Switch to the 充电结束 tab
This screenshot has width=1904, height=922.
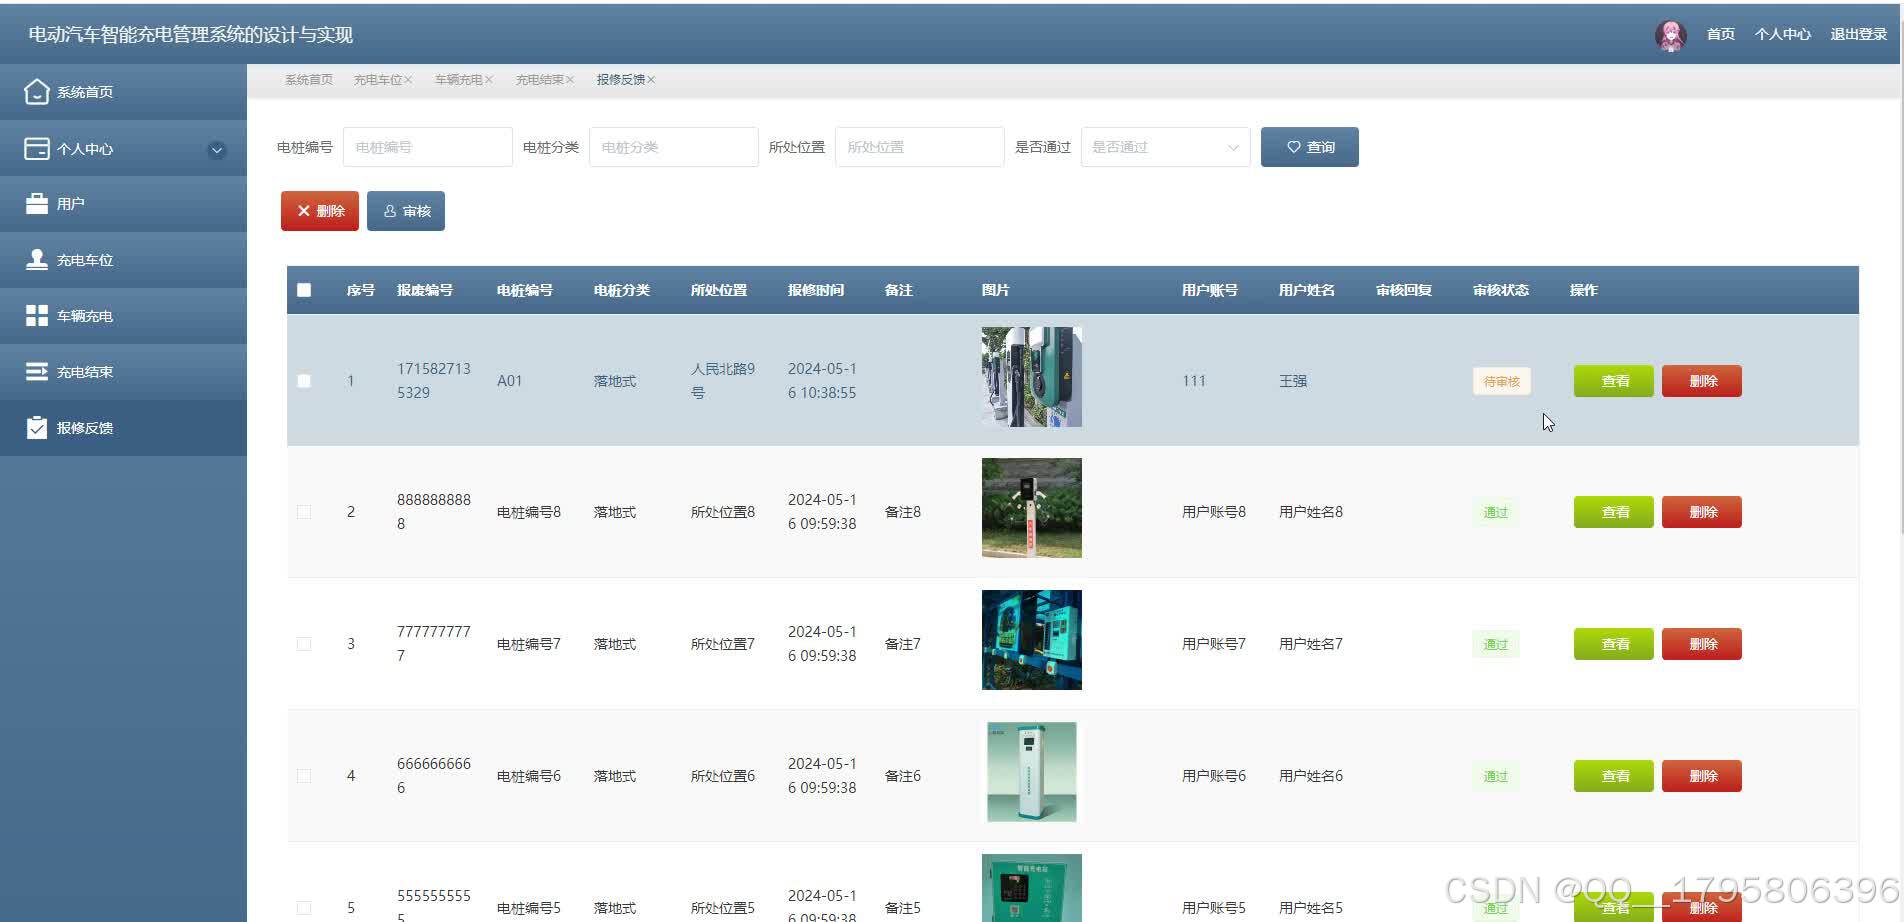[539, 80]
